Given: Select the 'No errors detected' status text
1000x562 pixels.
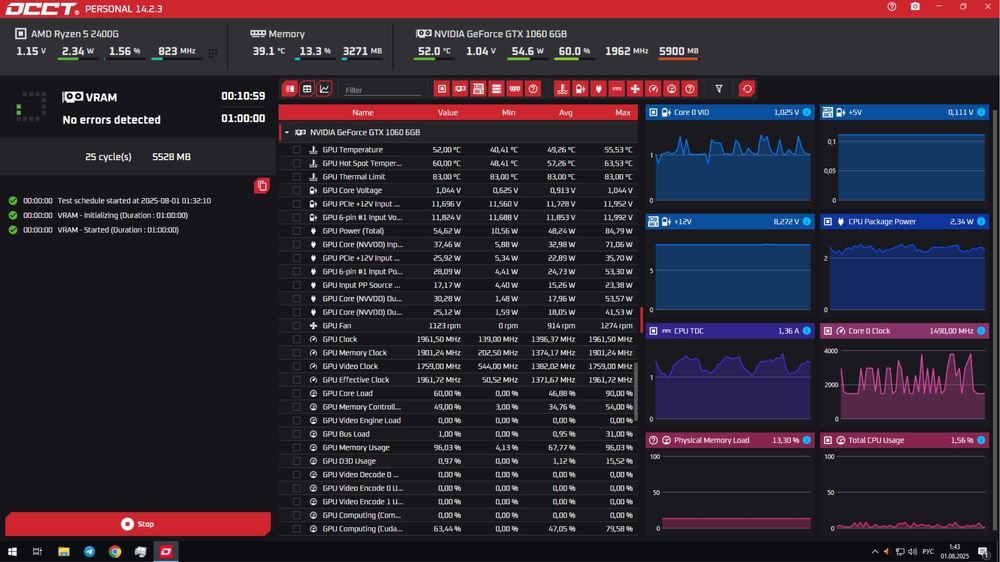Looking at the screenshot, I should [112, 120].
